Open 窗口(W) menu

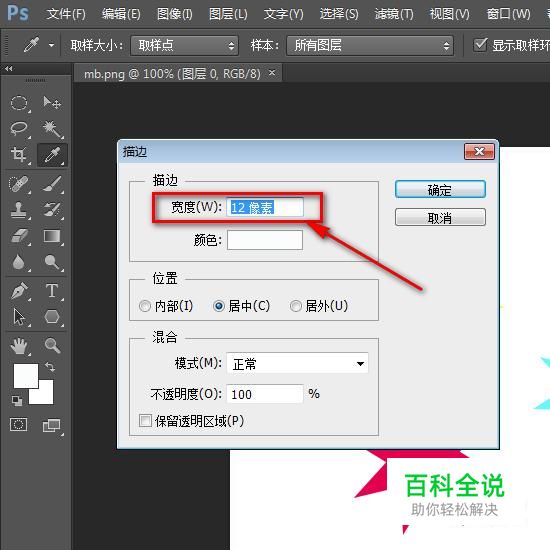tap(508, 14)
